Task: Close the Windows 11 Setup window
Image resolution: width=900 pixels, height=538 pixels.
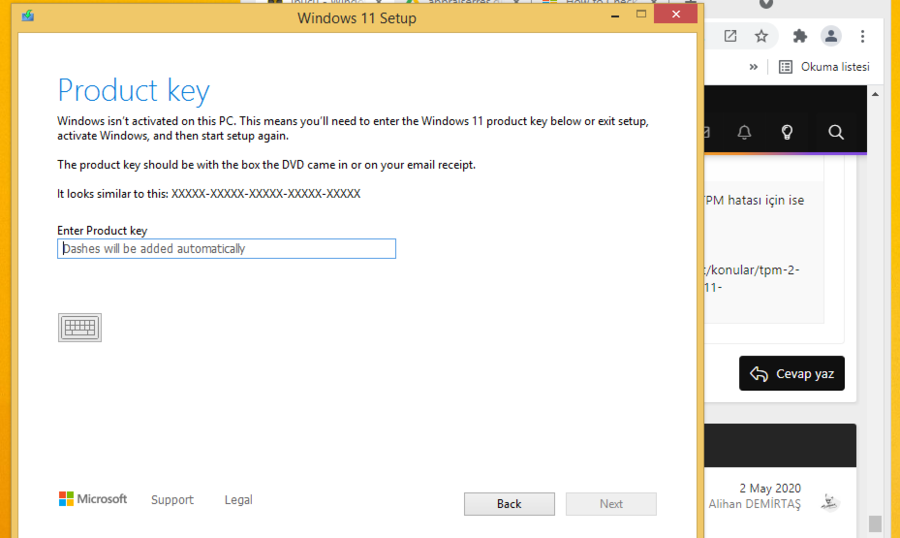Action: [x=676, y=14]
